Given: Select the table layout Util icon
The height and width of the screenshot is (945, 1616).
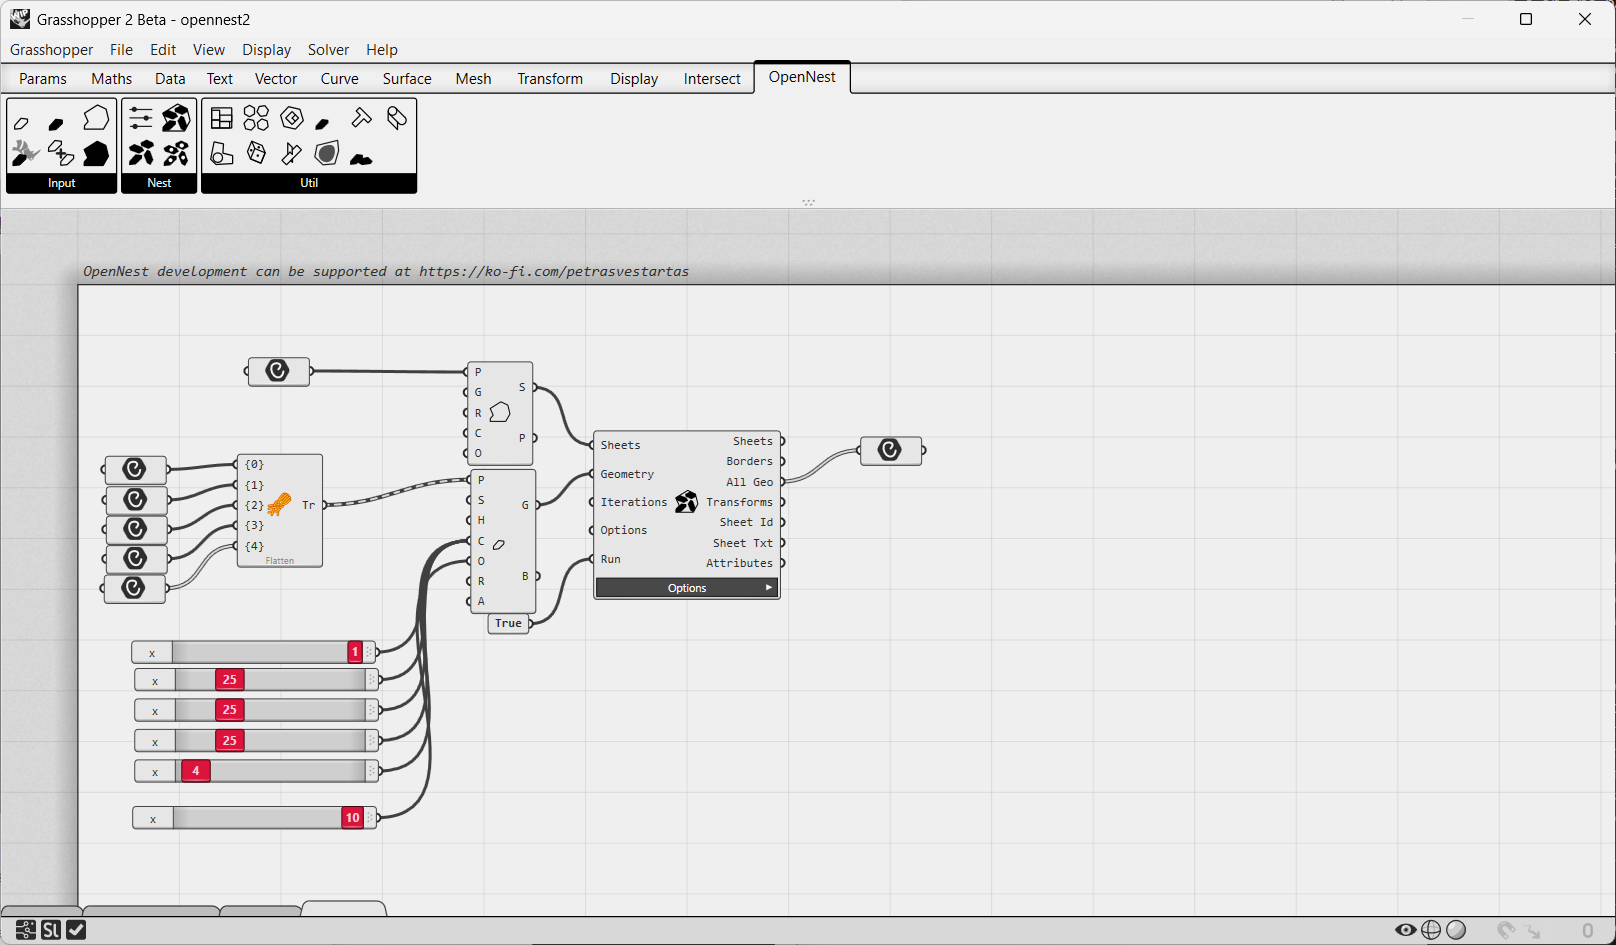Looking at the screenshot, I should click(222, 118).
